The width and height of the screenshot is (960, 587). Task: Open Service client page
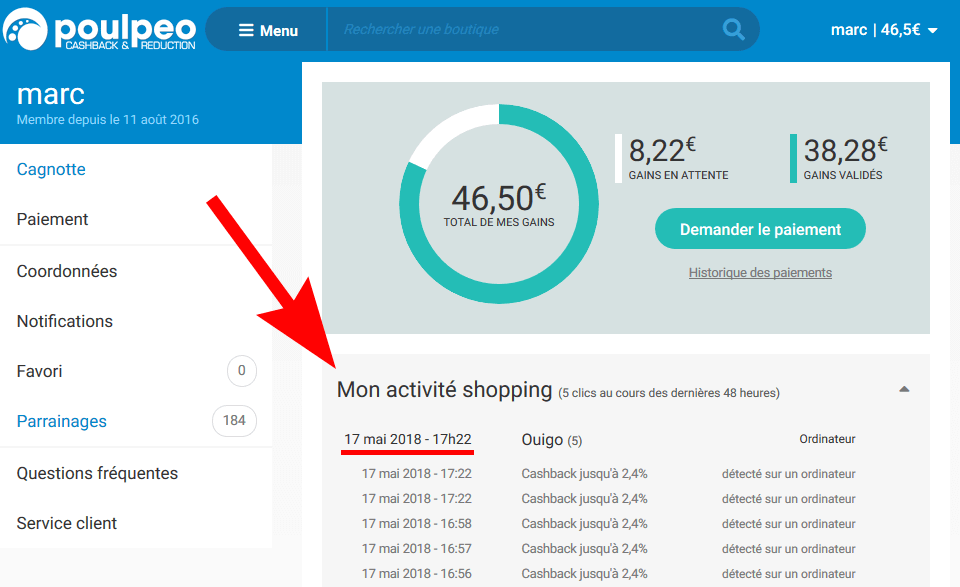(x=67, y=523)
